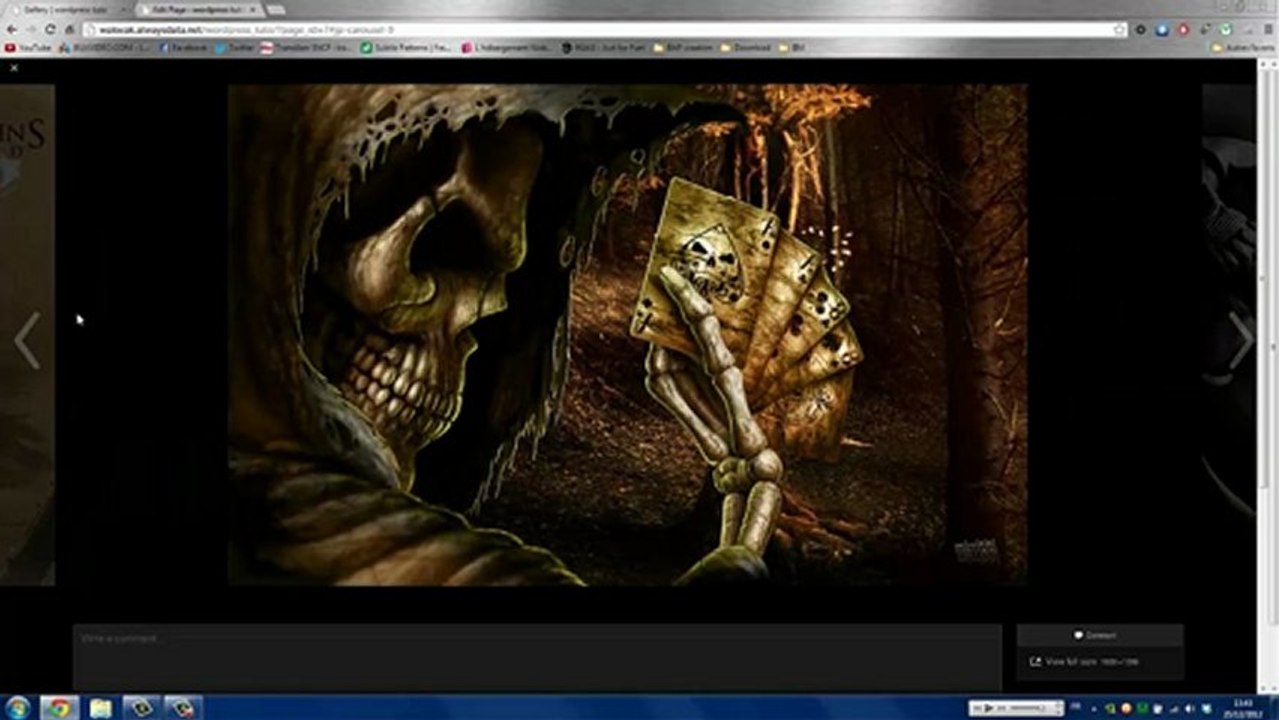
Task: Bookmark this page with the star icon
Action: pyautogui.click(x=1119, y=30)
